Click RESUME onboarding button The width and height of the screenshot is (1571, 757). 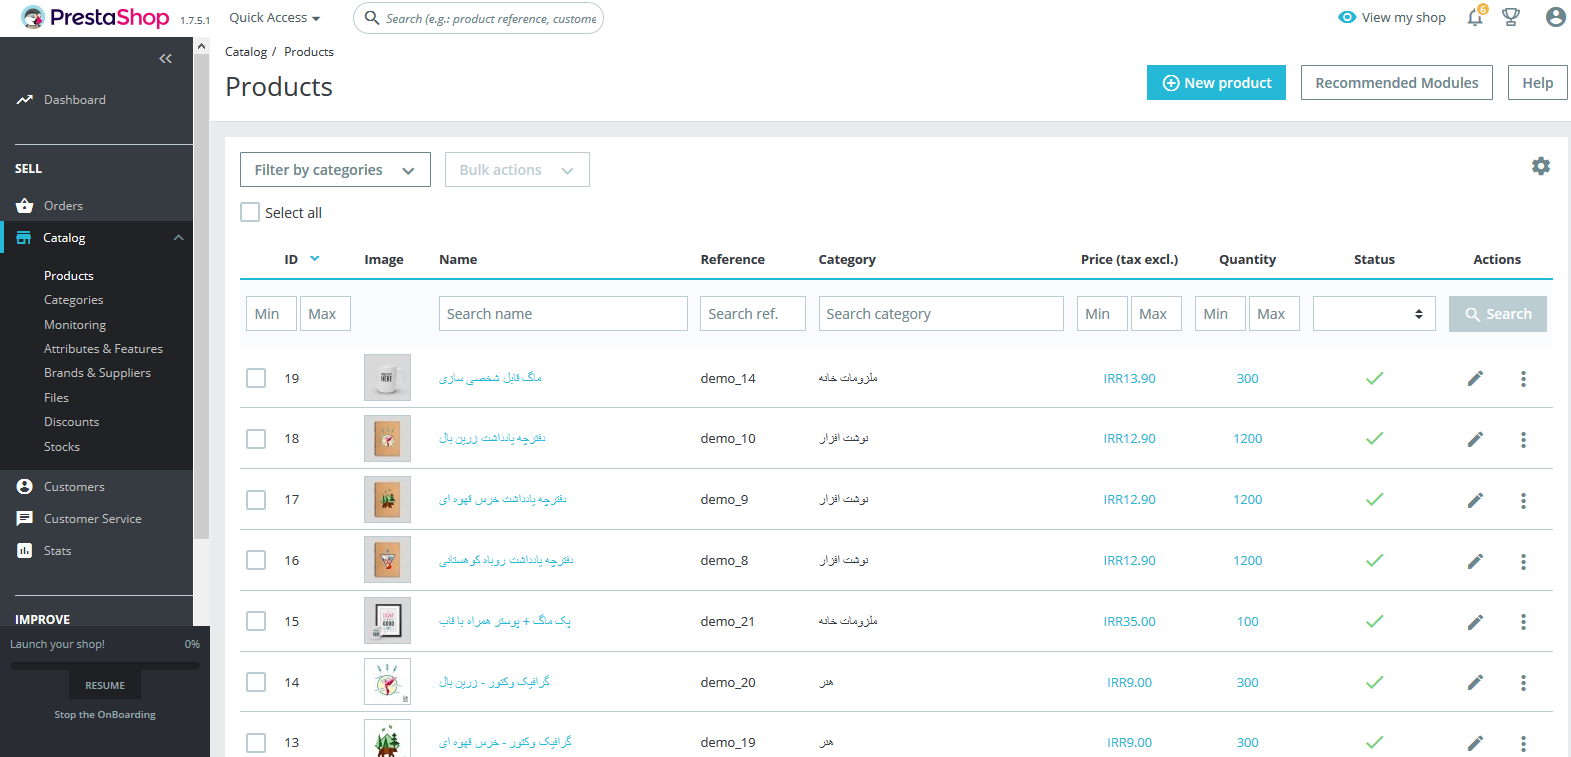(105, 685)
